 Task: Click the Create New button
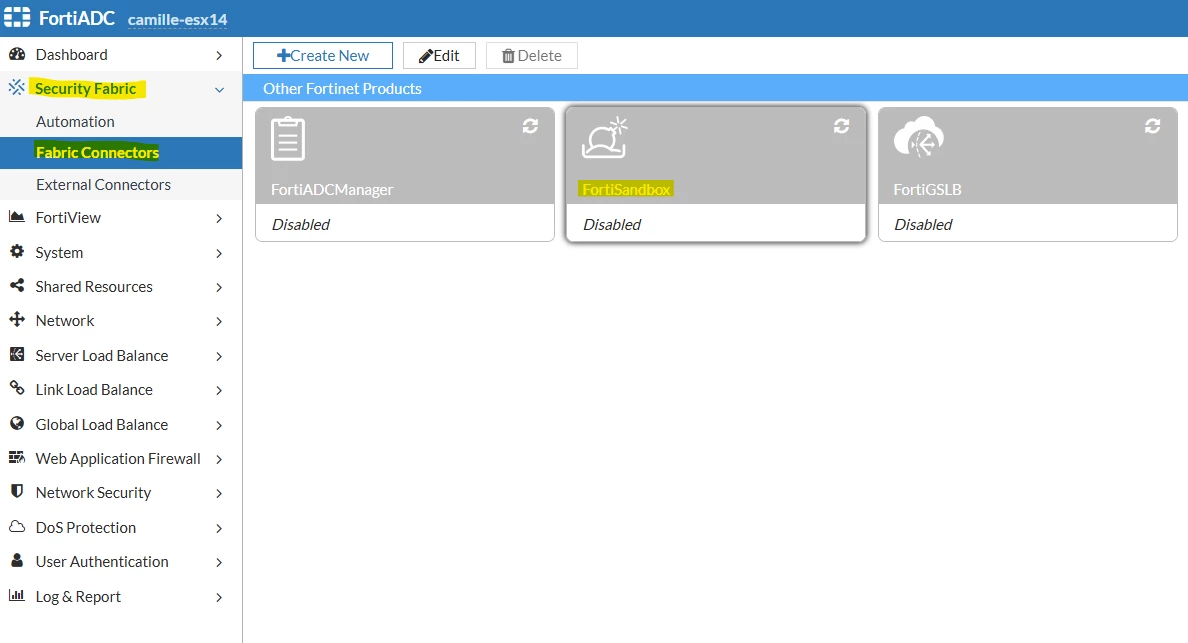click(323, 55)
